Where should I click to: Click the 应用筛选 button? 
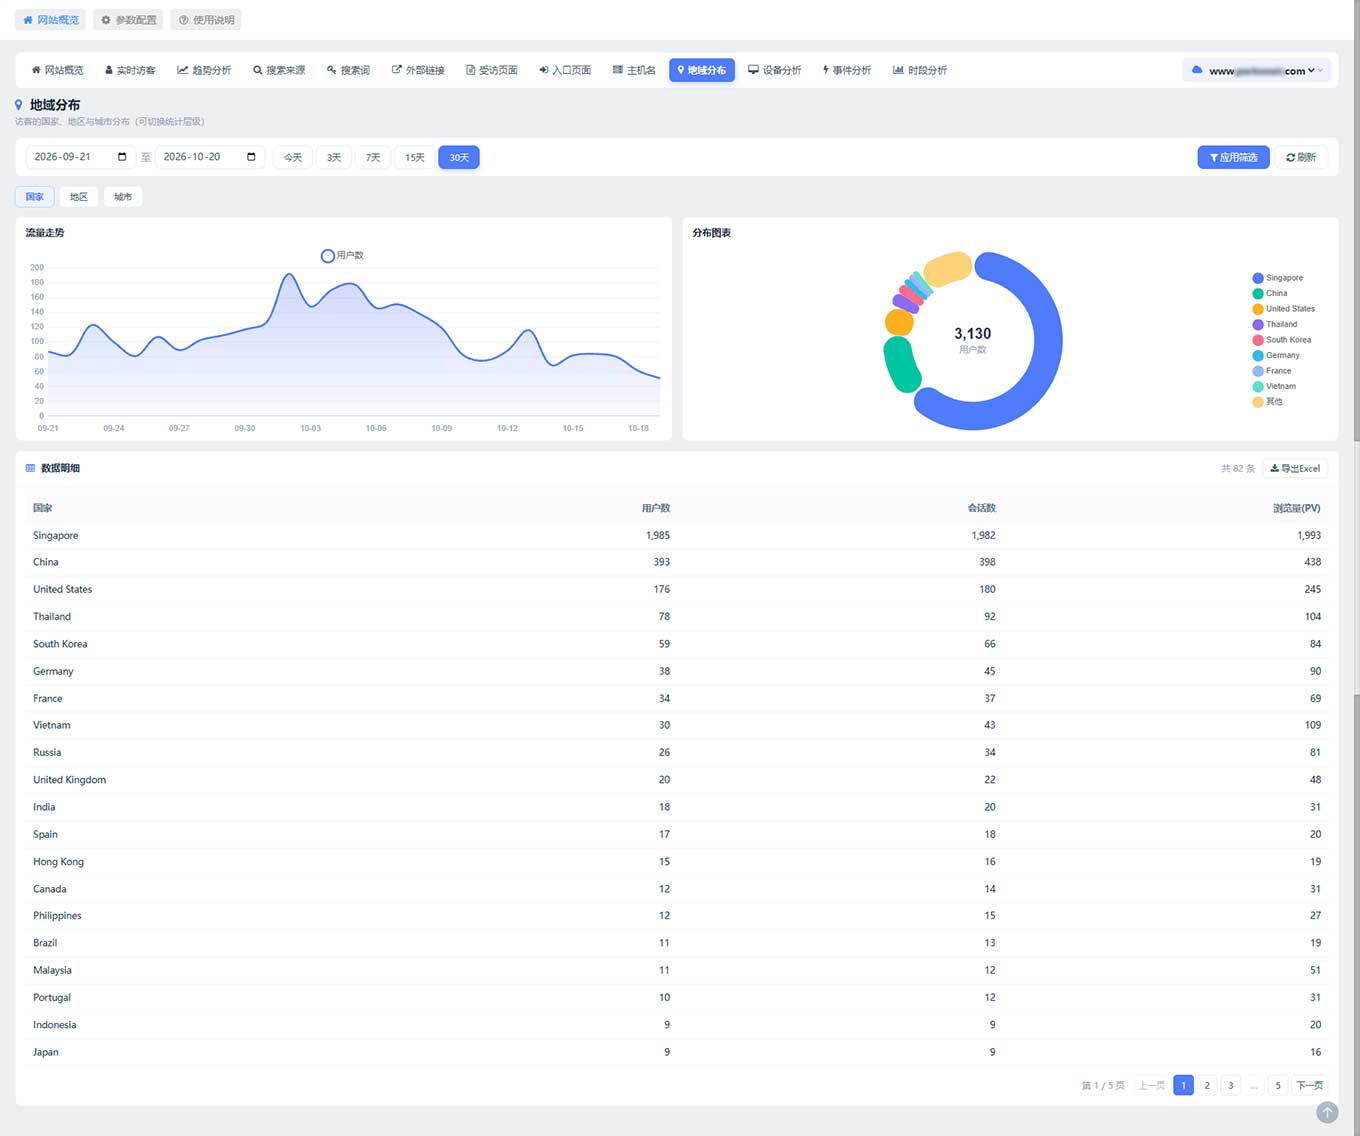click(x=1233, y=158)
